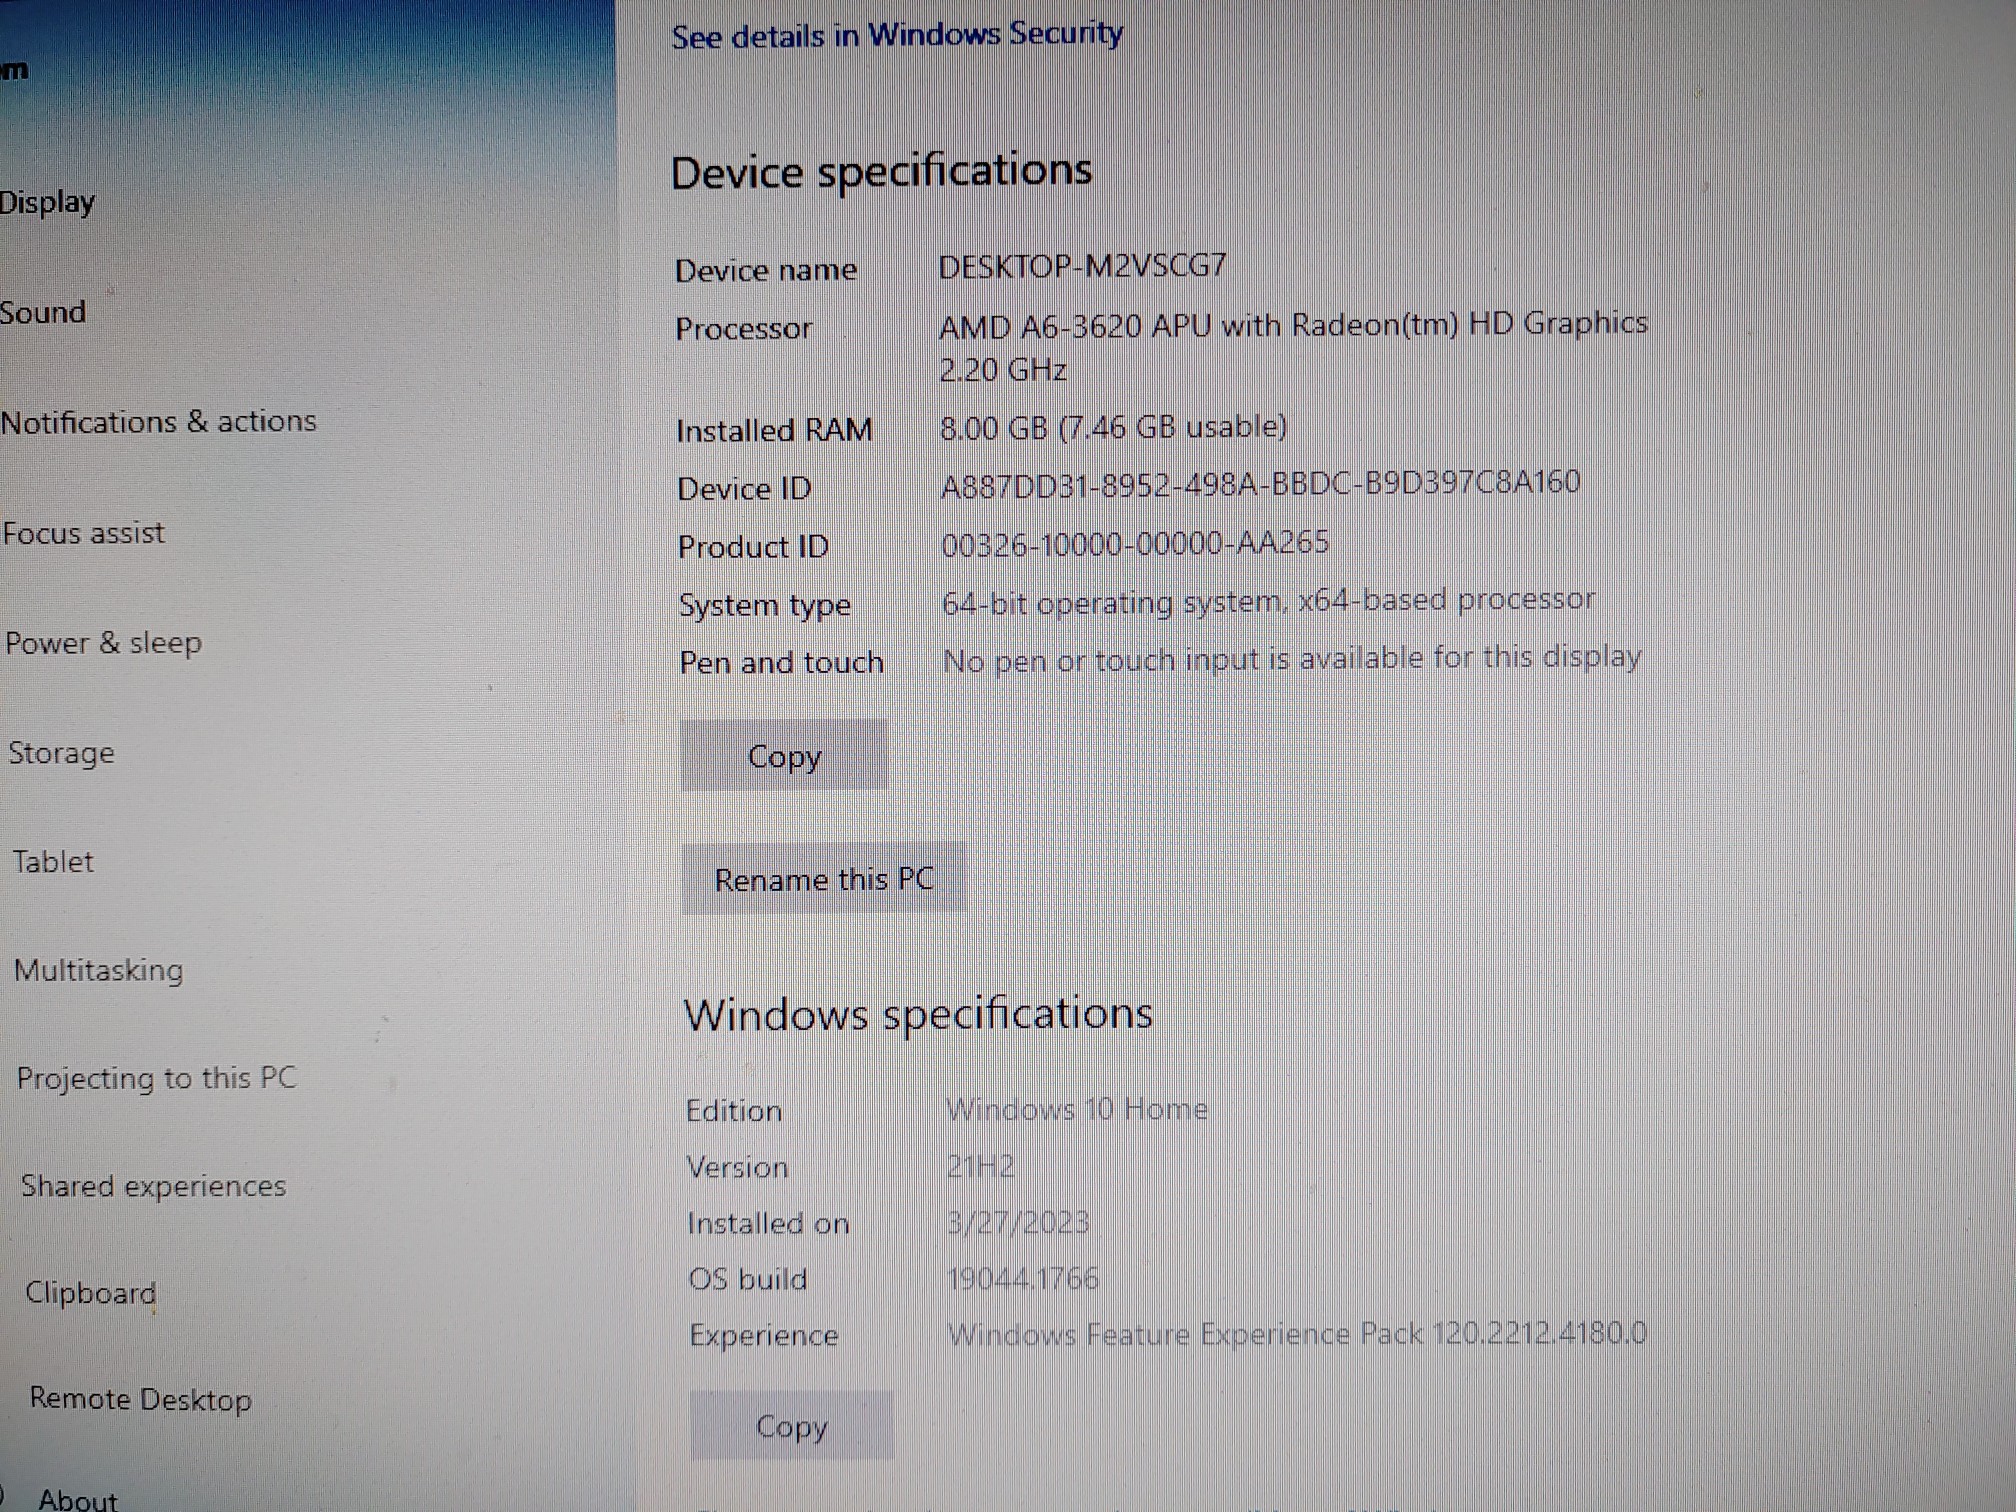Click Device specifications heading

881,172
